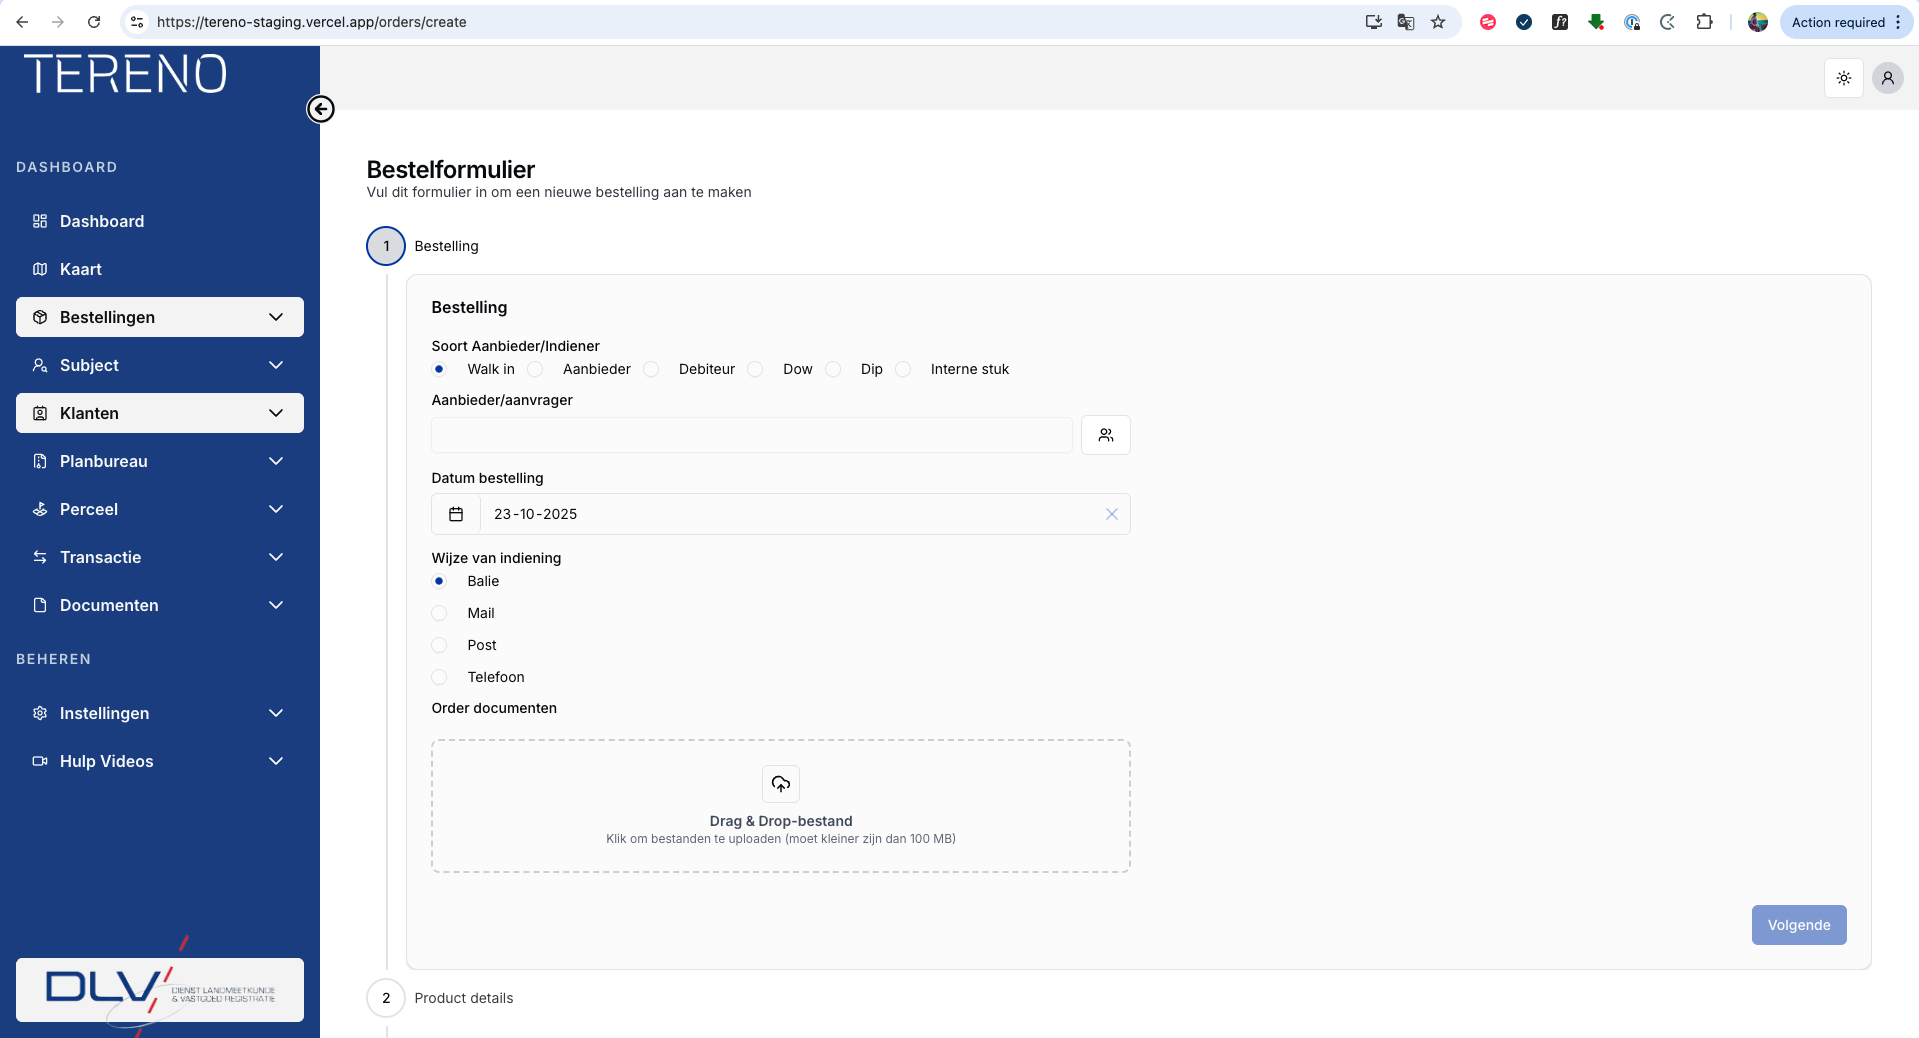The image size is (1919, 1038).
Task: Open Kaart in the sidebar
Action: 160,269
